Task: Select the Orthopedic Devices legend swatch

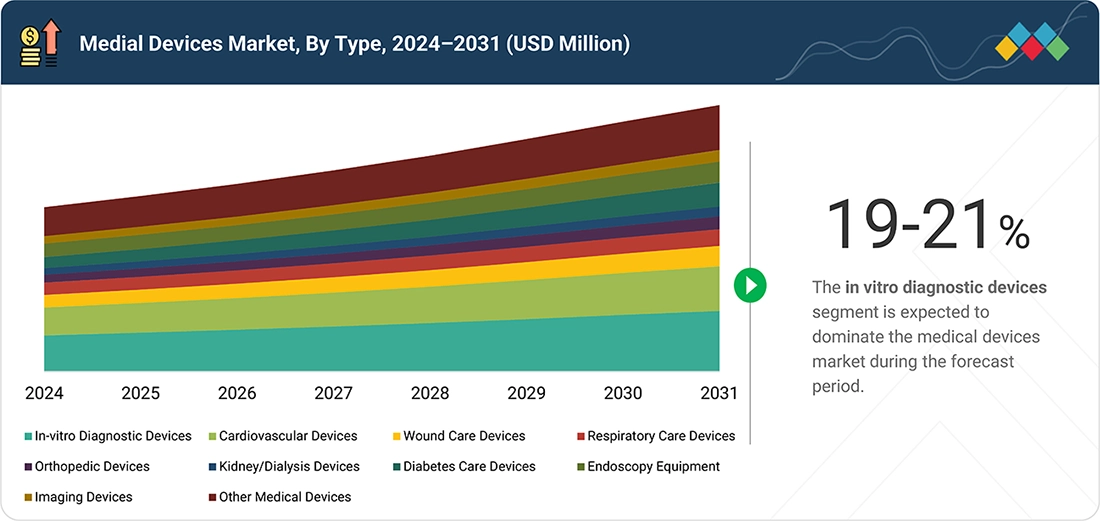Action: pos(28,466)
